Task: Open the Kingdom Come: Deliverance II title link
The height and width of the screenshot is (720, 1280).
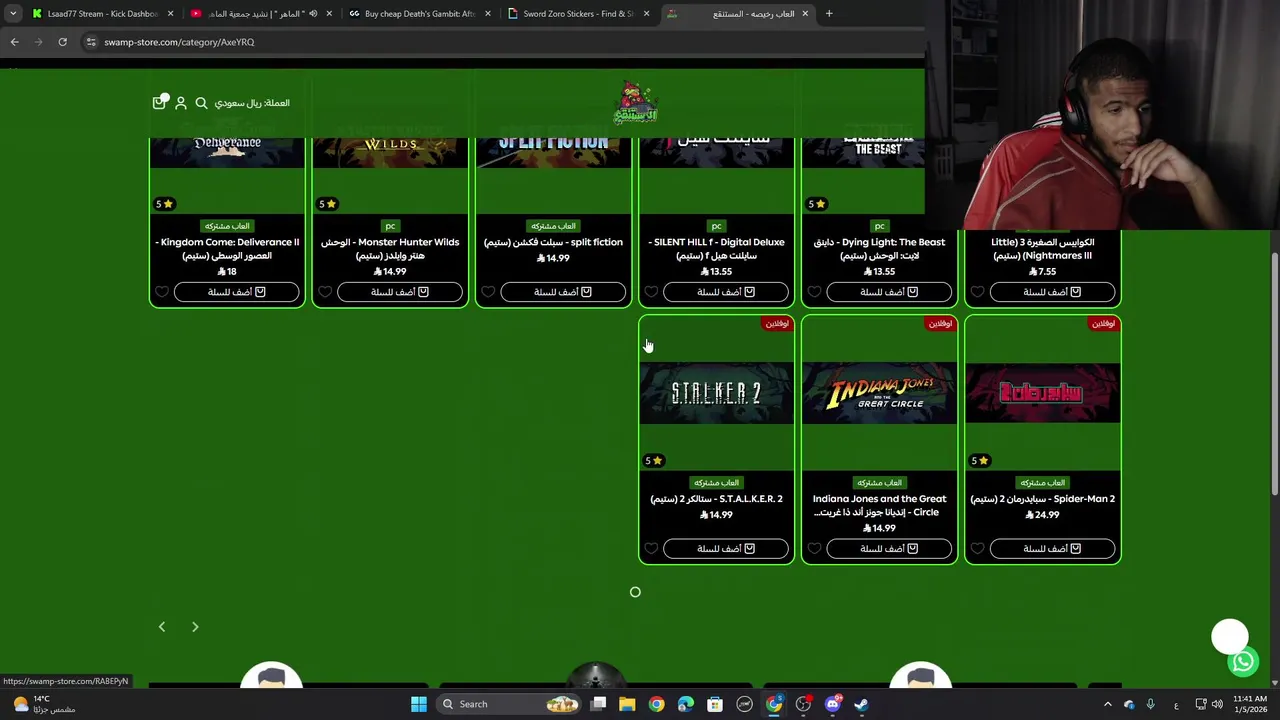Action: coord(227,249)
